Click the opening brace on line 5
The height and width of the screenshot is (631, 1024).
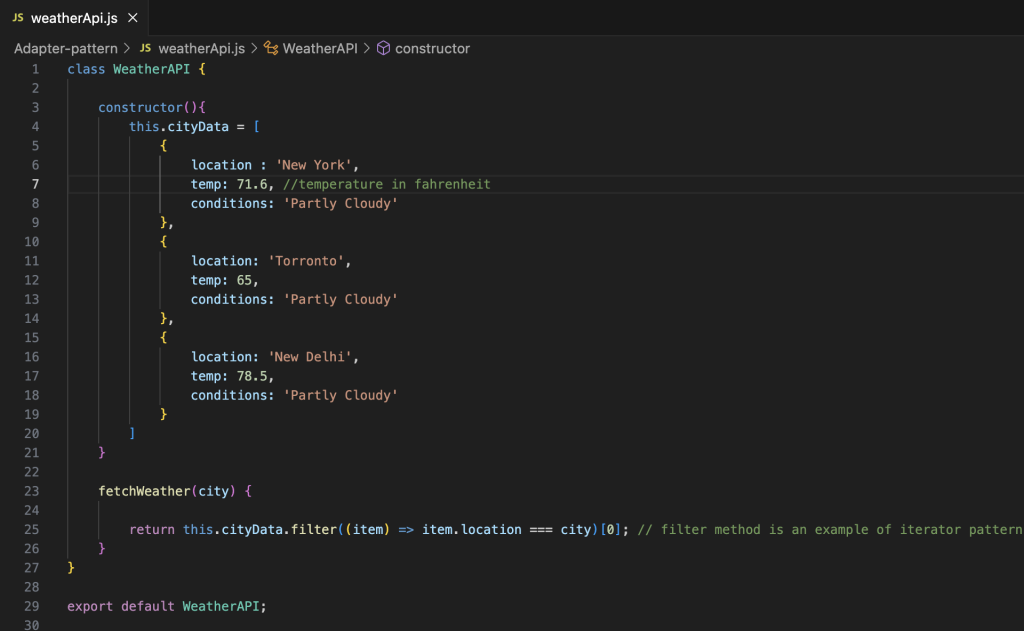click(163, 146)
